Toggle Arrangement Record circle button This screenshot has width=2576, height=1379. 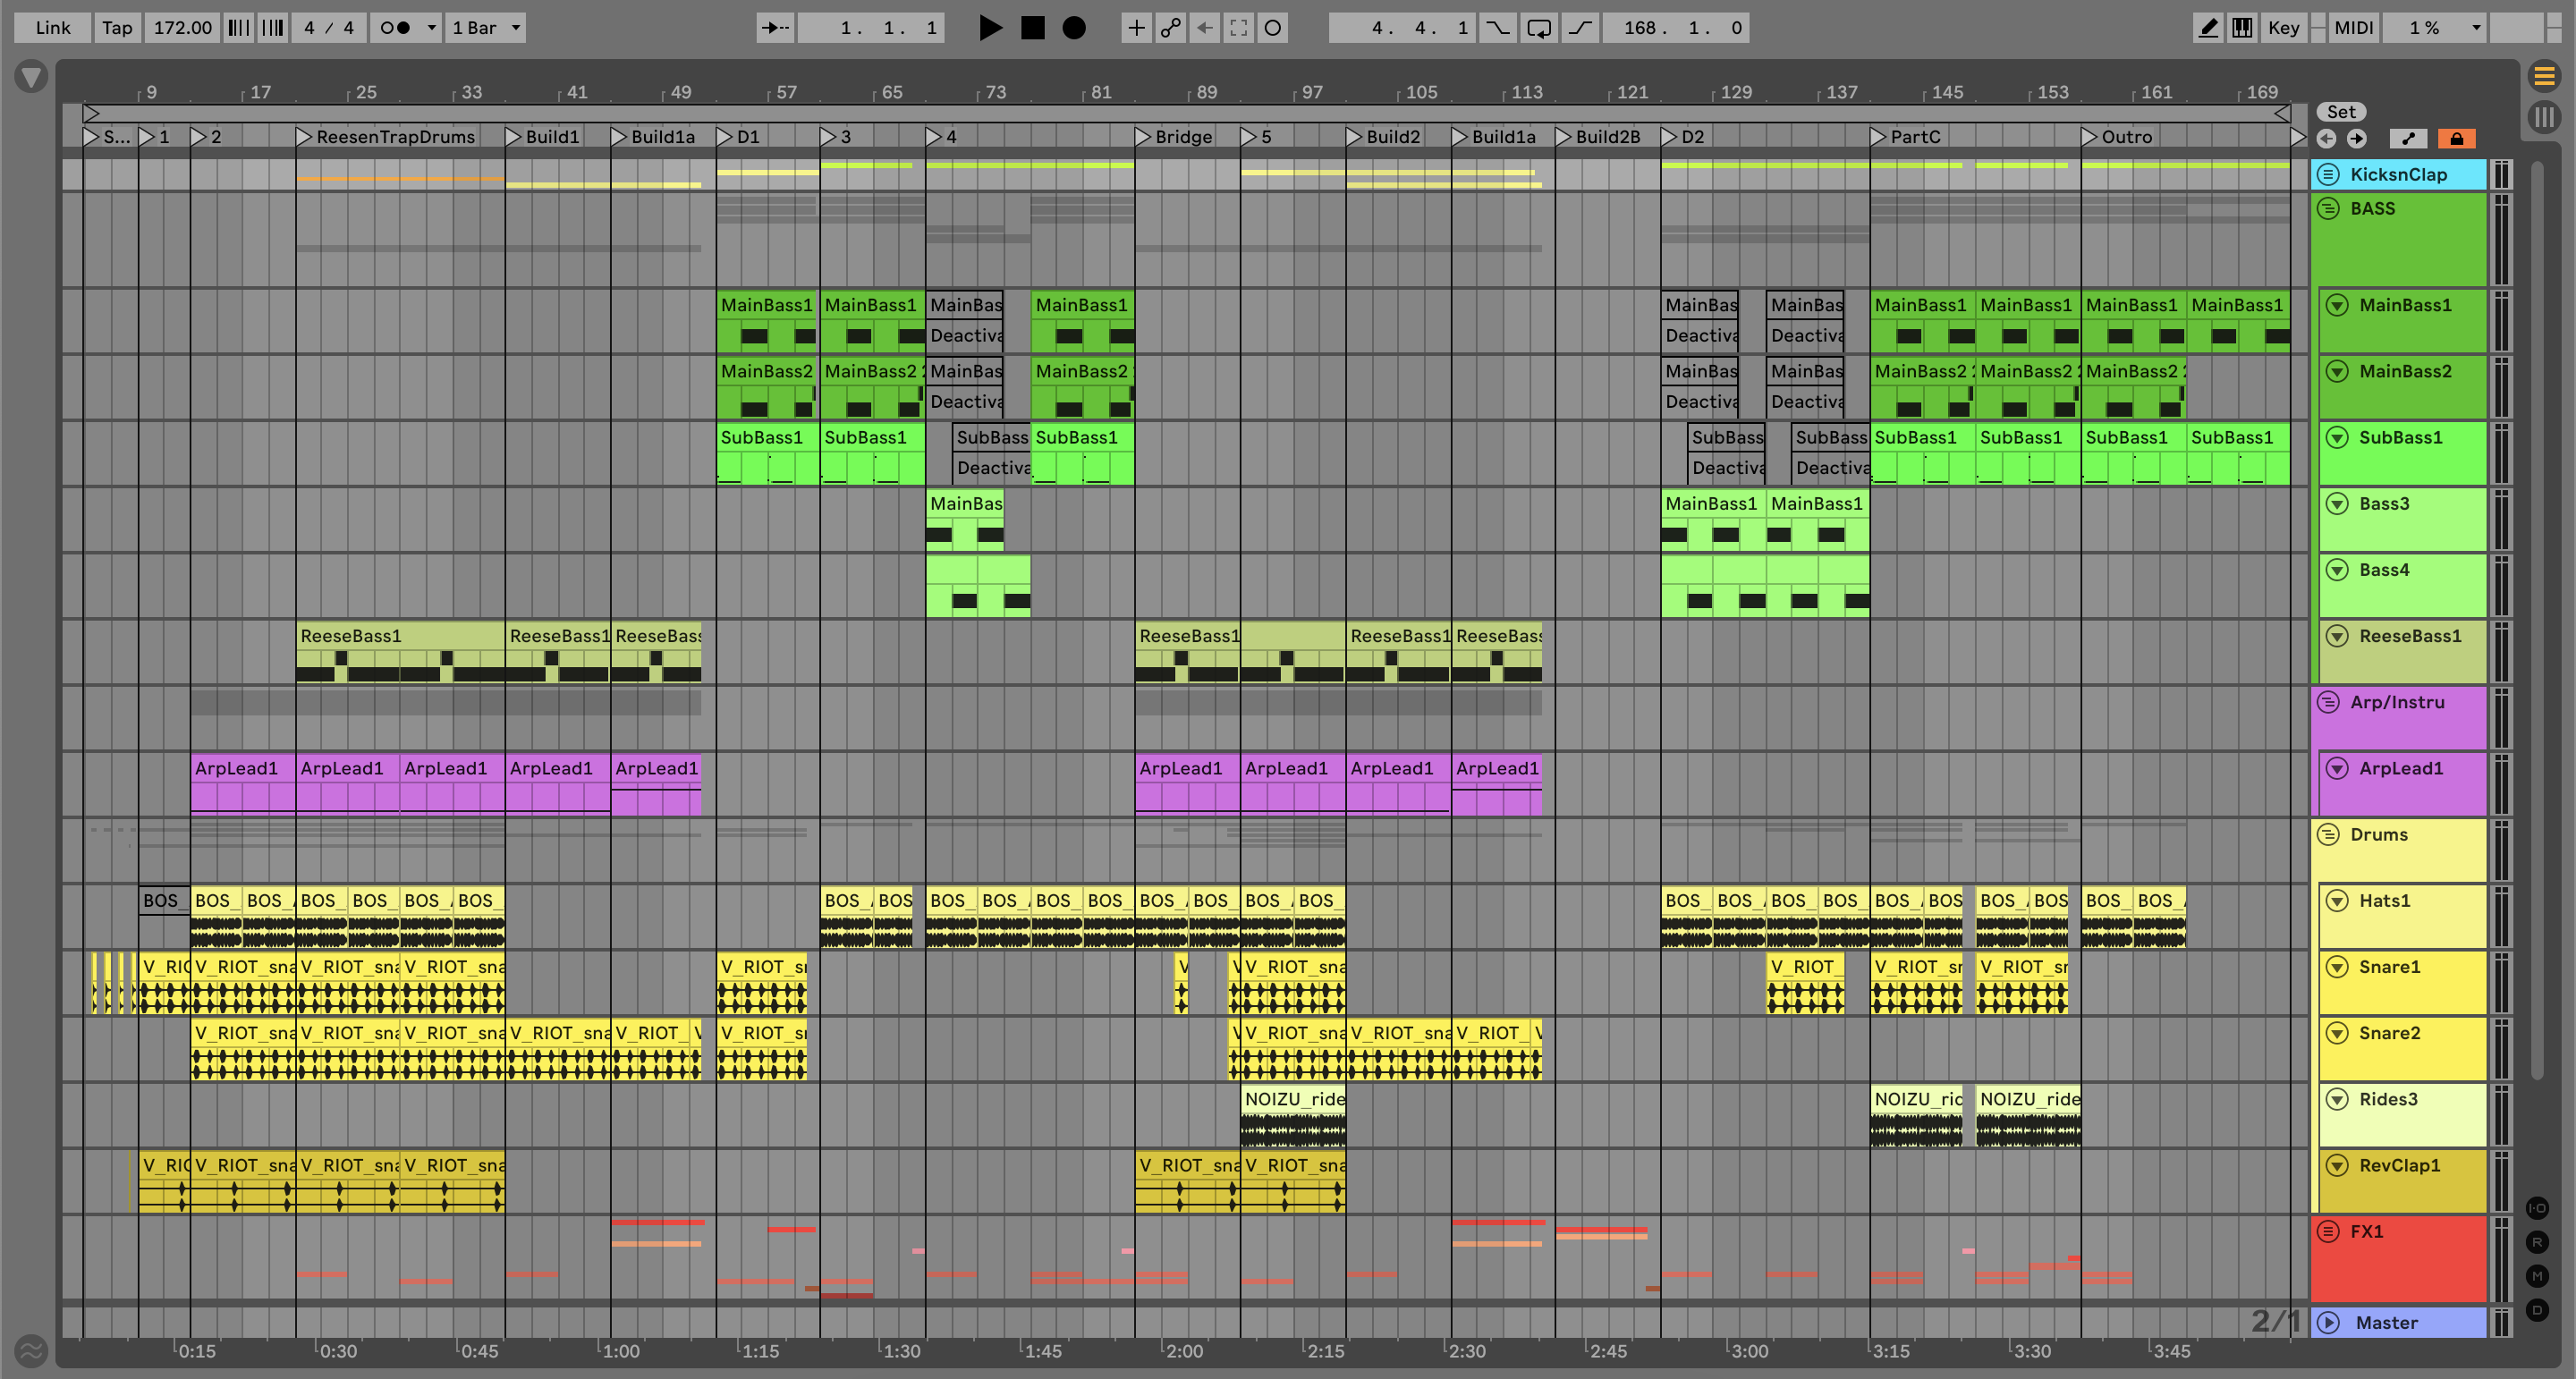(1074, 28)
